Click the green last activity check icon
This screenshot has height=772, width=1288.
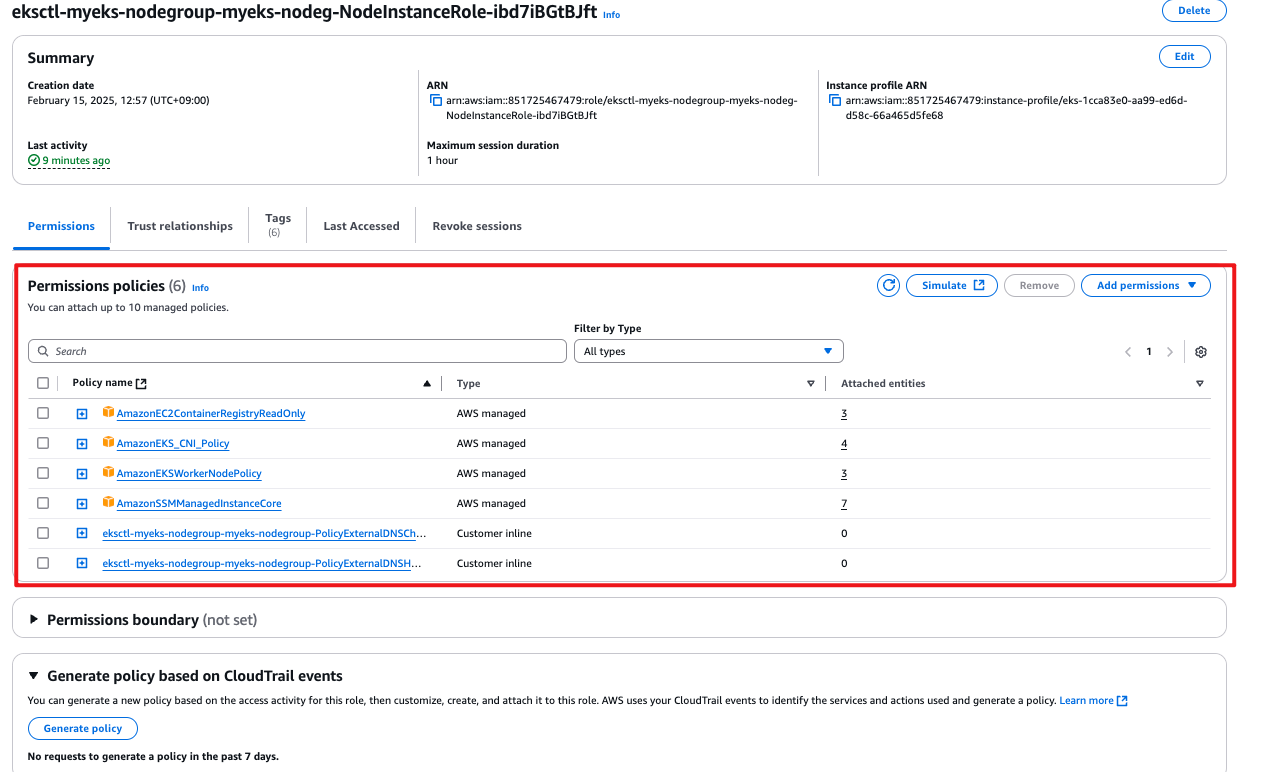[x=34, y=160]
